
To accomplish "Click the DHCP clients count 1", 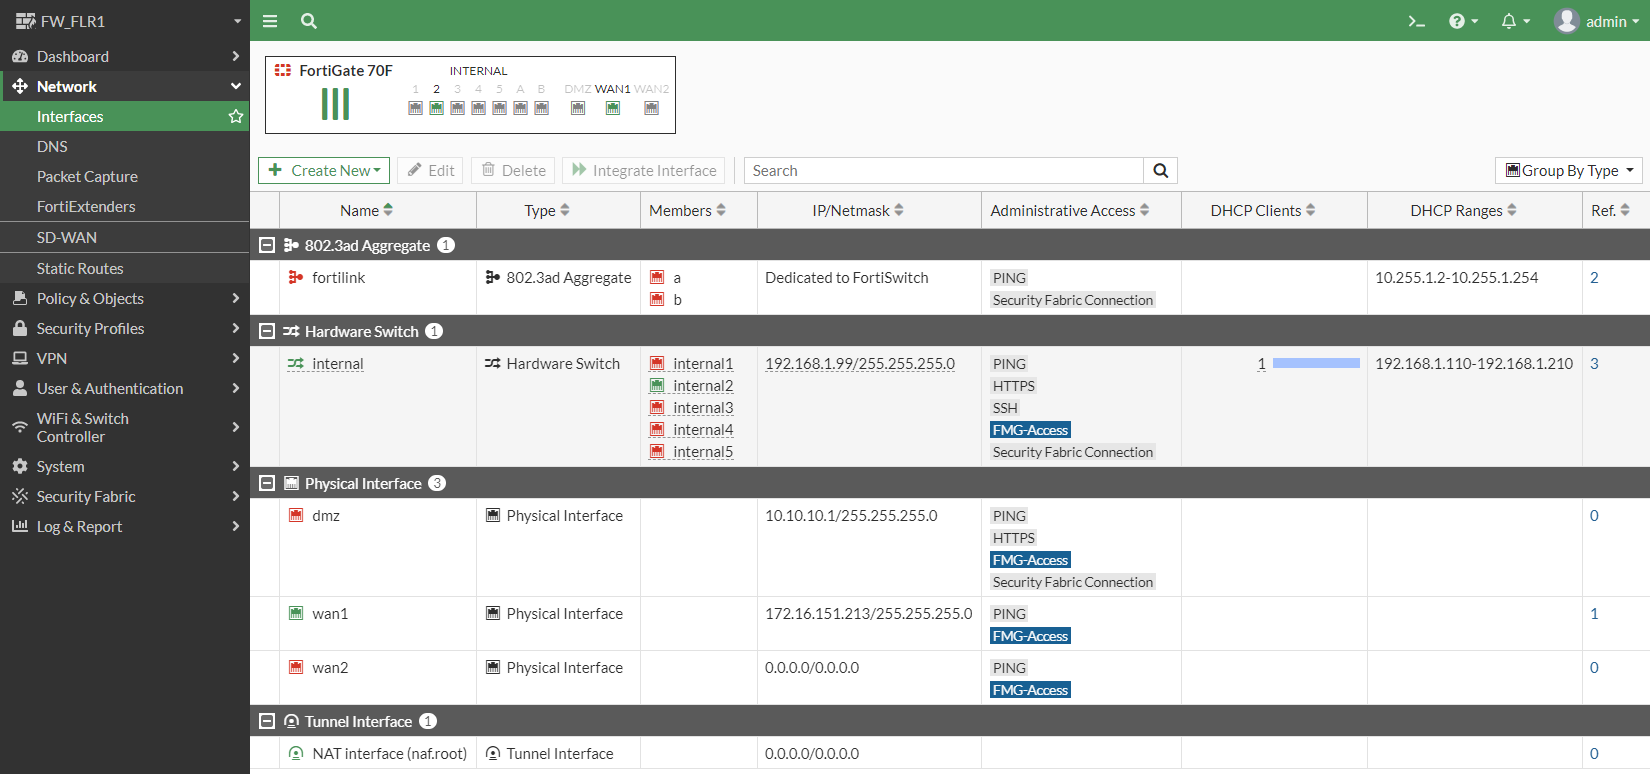I will point(1262,364).
